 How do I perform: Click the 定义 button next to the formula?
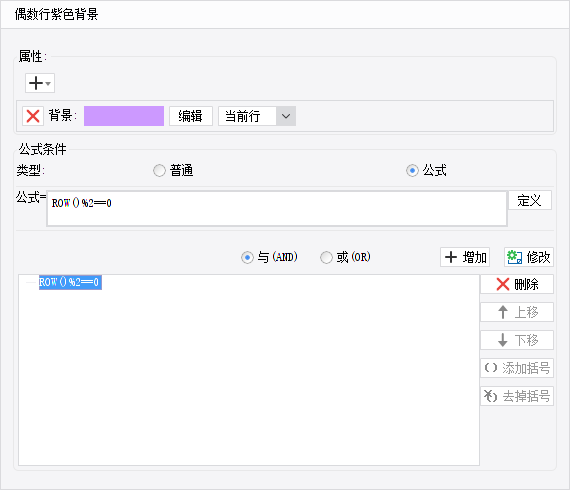[530, 200]
